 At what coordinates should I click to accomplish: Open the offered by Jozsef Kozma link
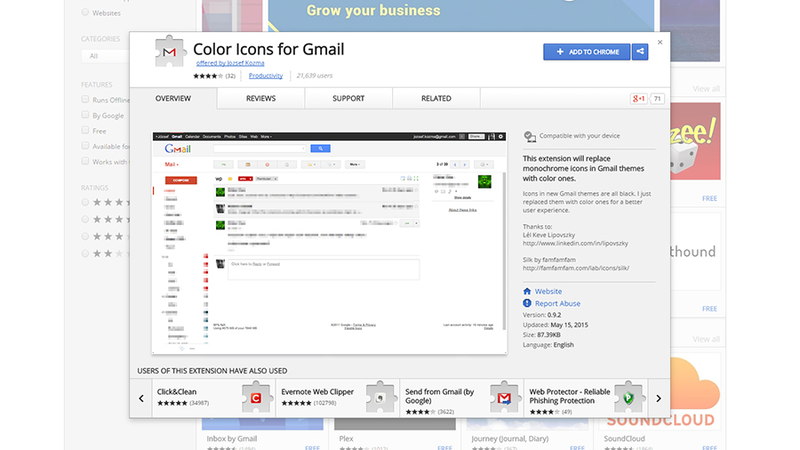click(230, 63)
